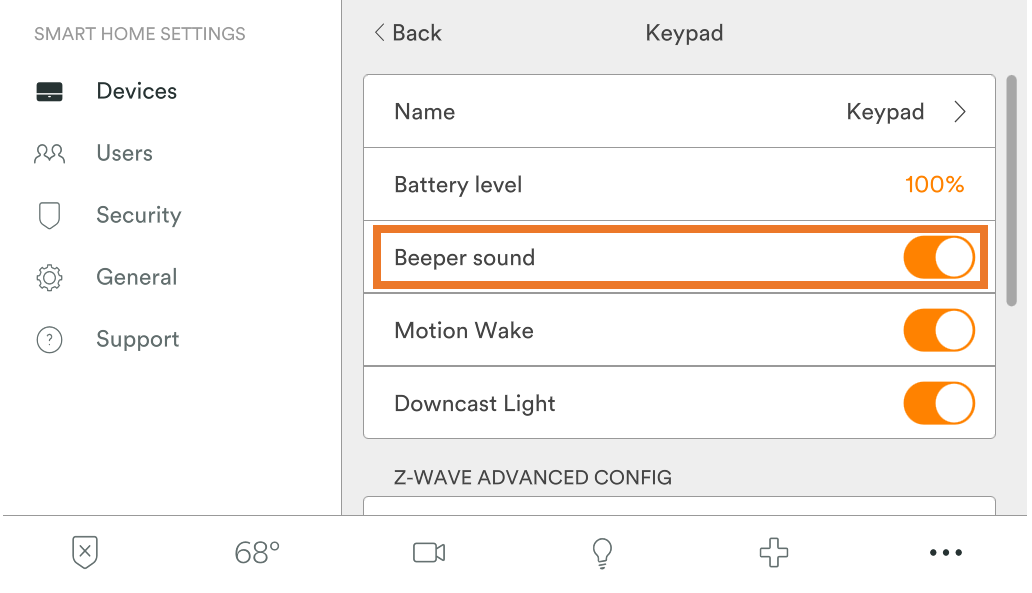Screen dimensions: 1032x593
Task: Tap the plus cross icon in bottom bar
Action: pyautogui.click(x=774, y=552)
